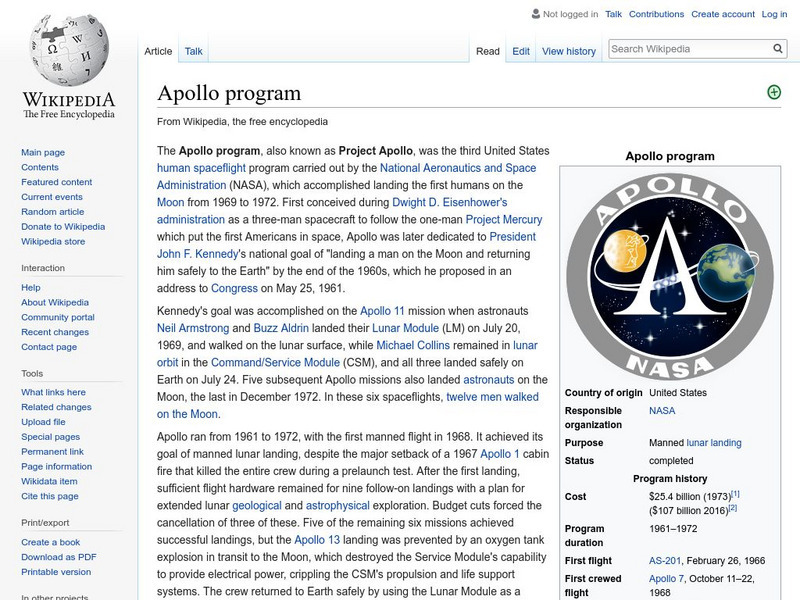Click What links here

point(53,392)
